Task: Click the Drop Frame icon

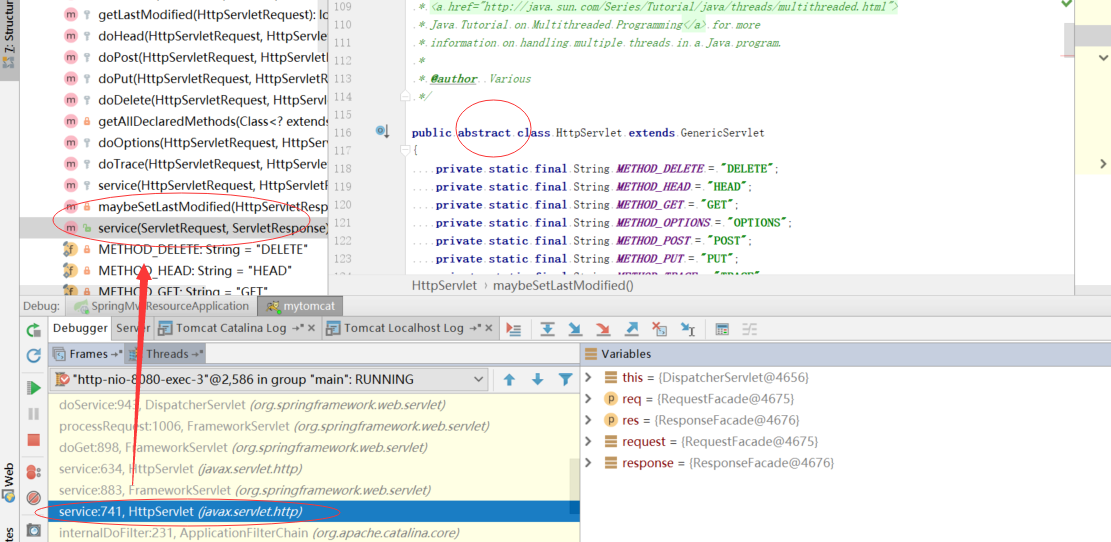Action: point(660,329)
